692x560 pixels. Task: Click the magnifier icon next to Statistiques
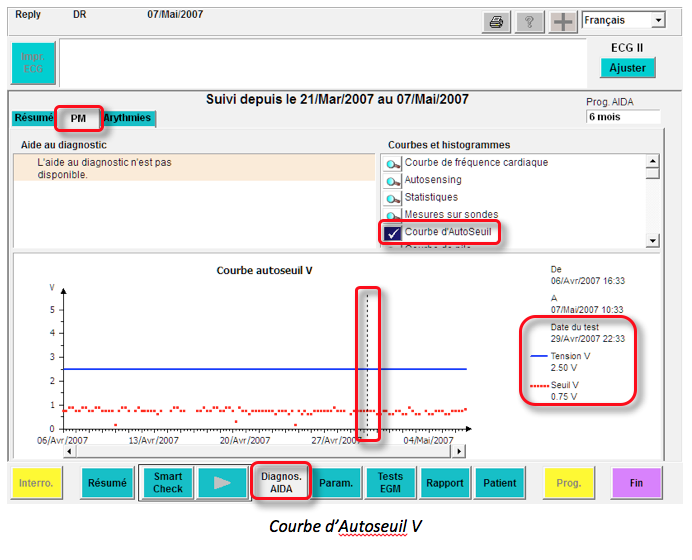[x=393, y=198]
